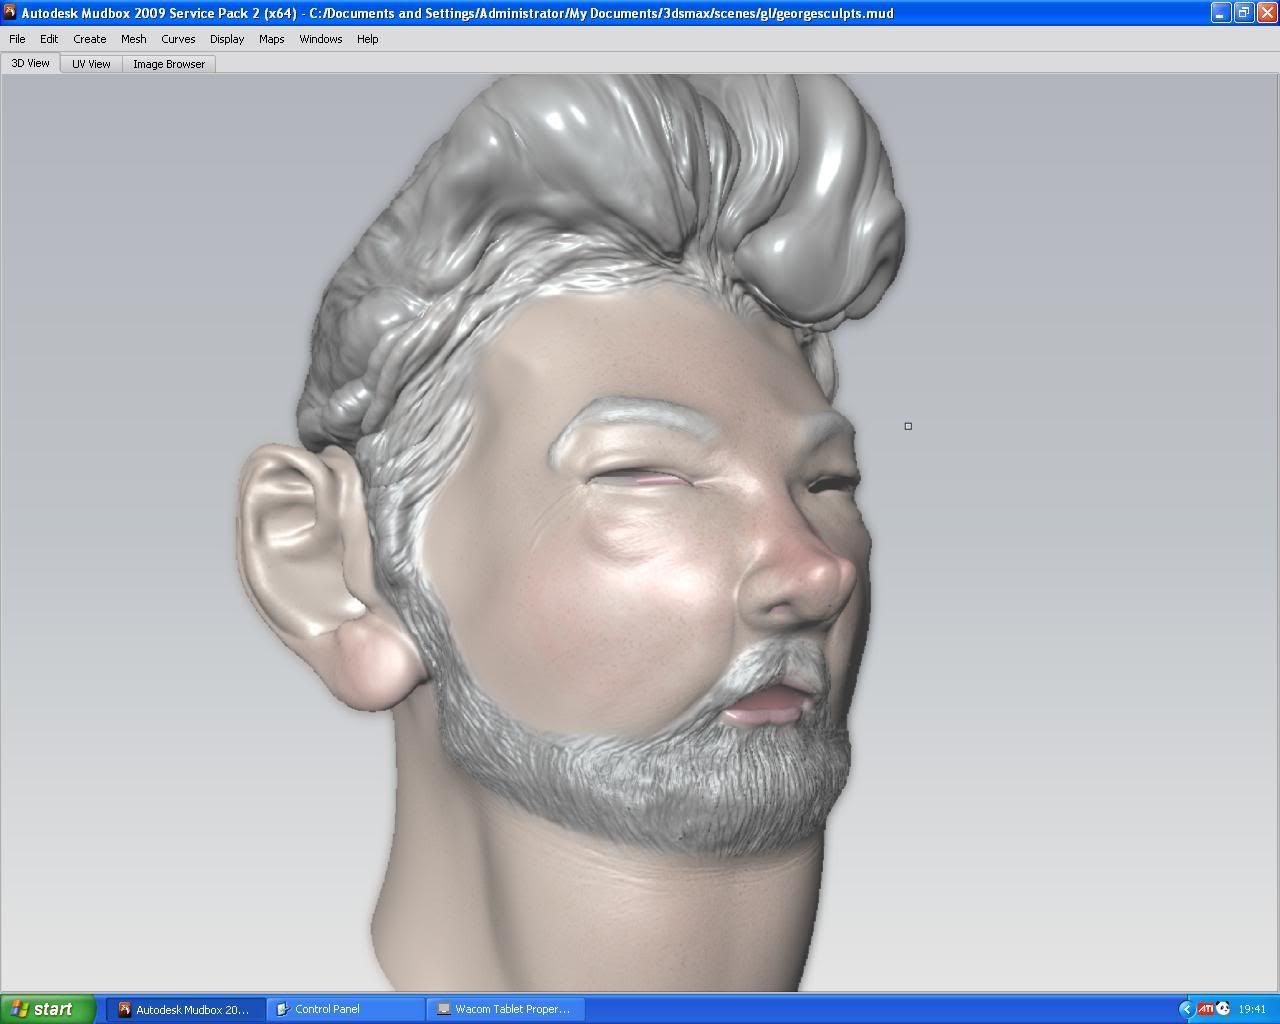Open the Display menu
This screenshot has width=1280, height=1024.
pos(227,39)
